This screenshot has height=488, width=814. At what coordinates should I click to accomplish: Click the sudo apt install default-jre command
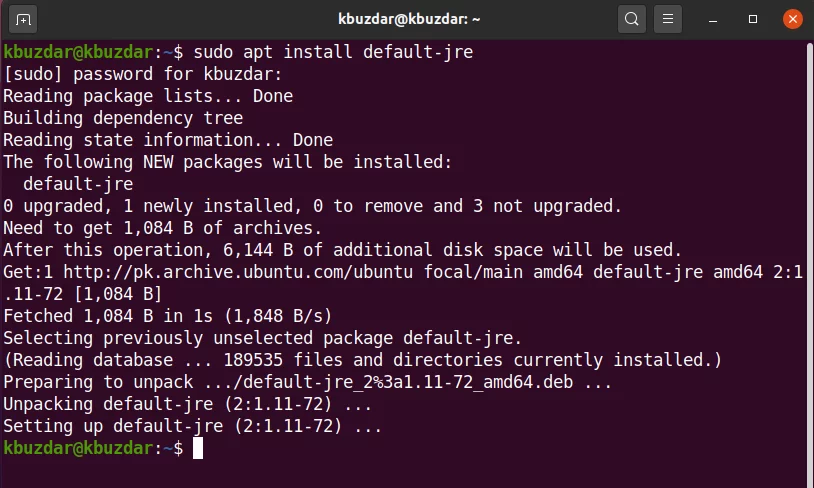pyautogui.click(x=333, y=52)
